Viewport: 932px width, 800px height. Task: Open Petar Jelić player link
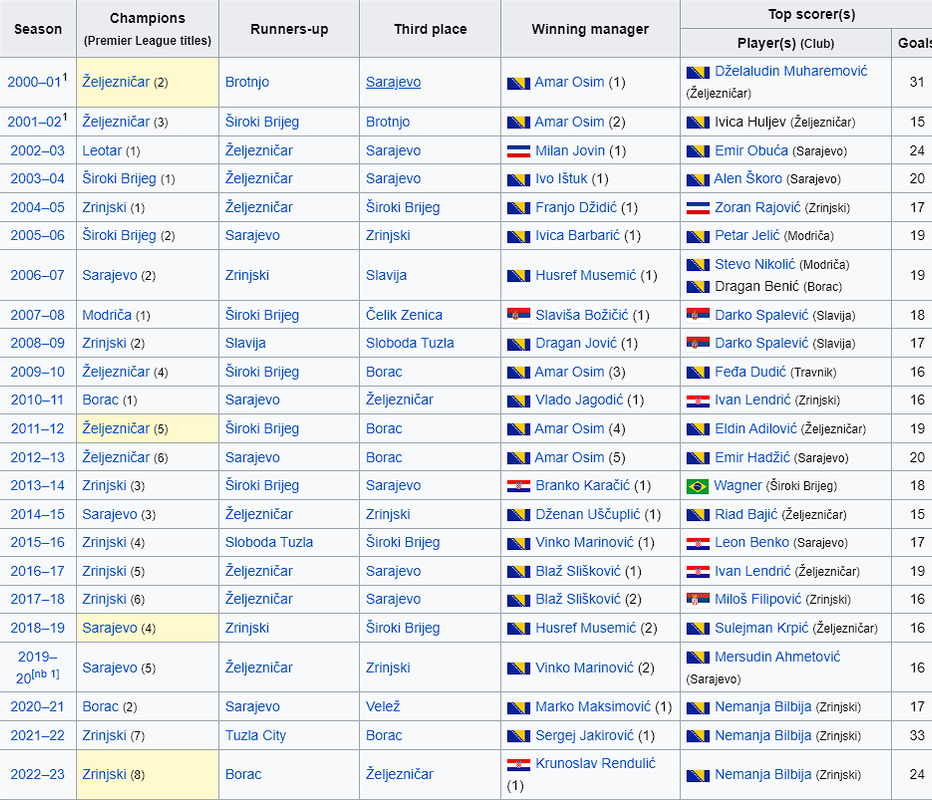(747, 235)
